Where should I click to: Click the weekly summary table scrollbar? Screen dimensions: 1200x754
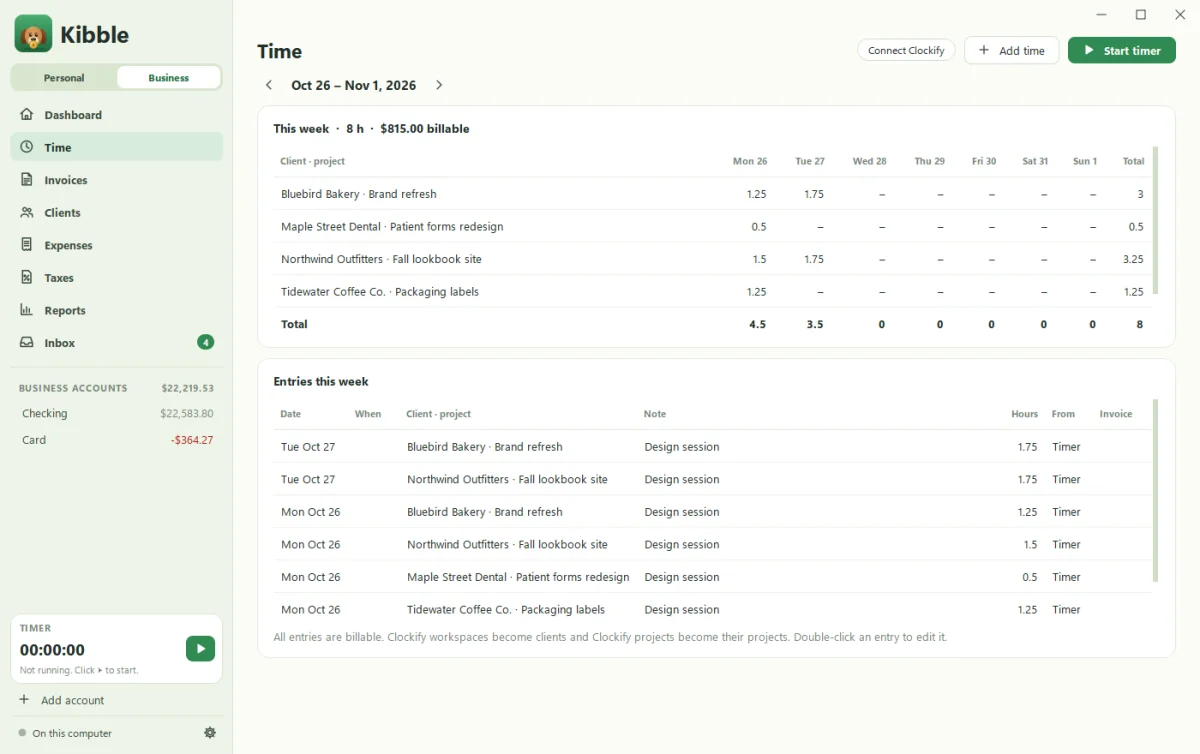pos(1156,221)
